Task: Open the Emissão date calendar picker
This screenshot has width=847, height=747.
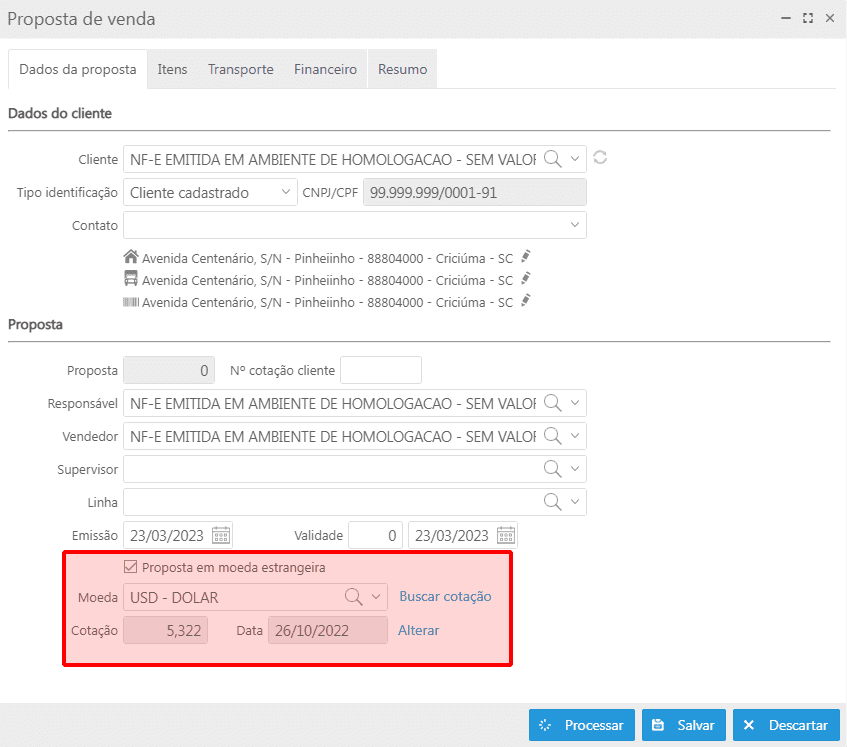Action: pyautogui.click(x=221, y=535)
